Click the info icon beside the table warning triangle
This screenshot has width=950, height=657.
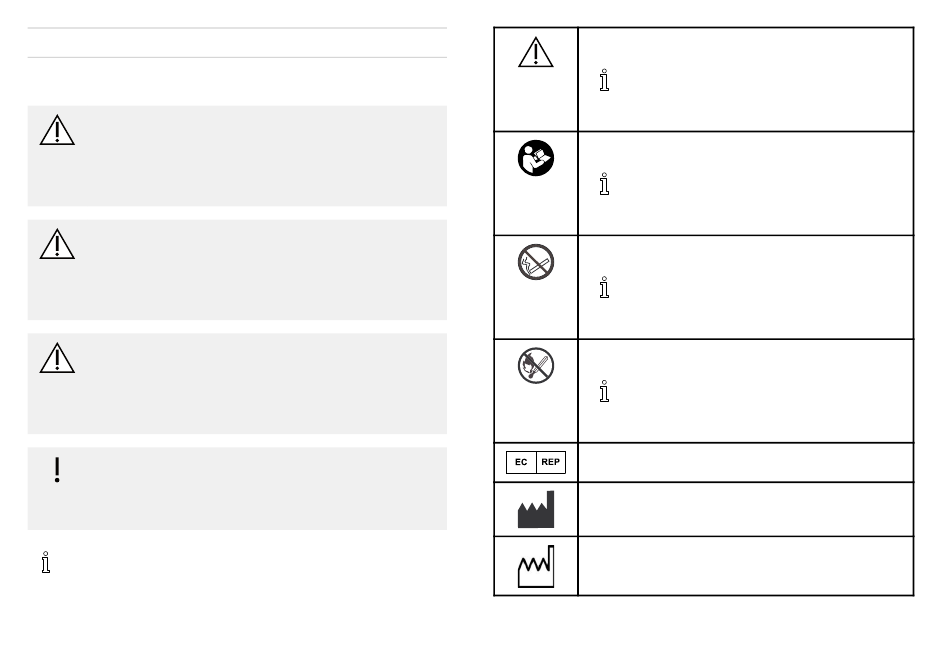click(604, 80)
